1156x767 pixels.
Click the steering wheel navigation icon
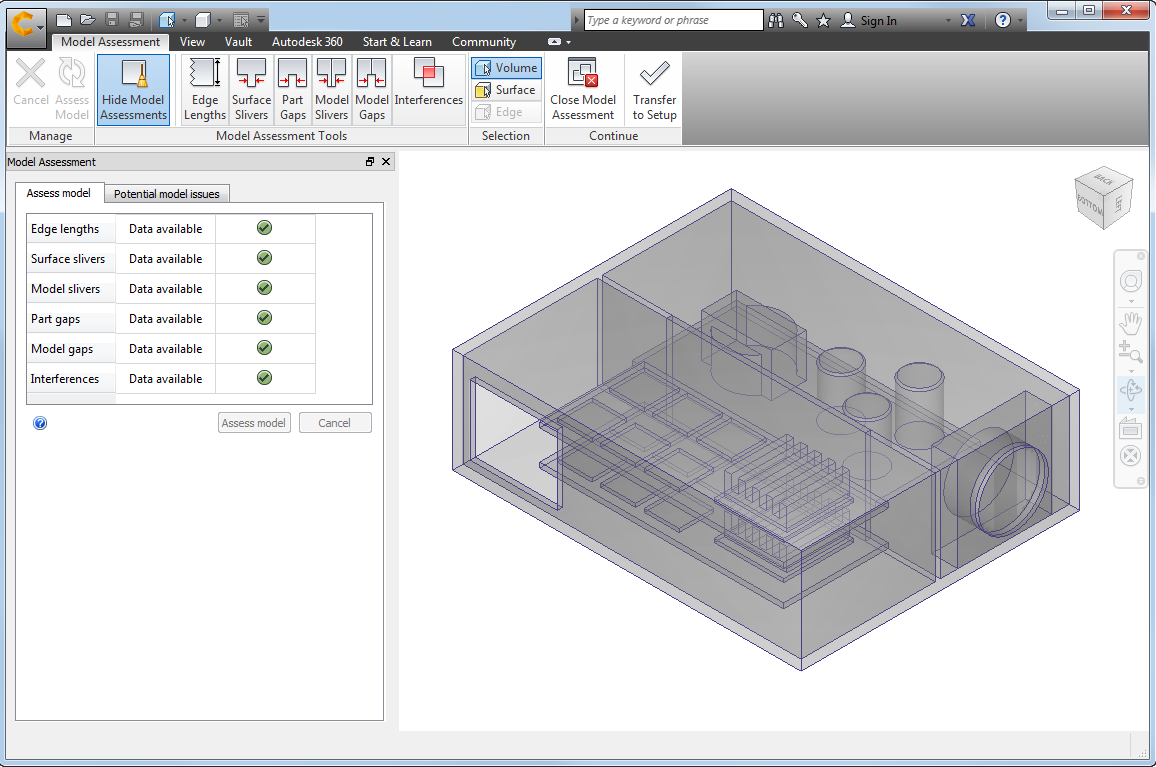coord(1130,281)
